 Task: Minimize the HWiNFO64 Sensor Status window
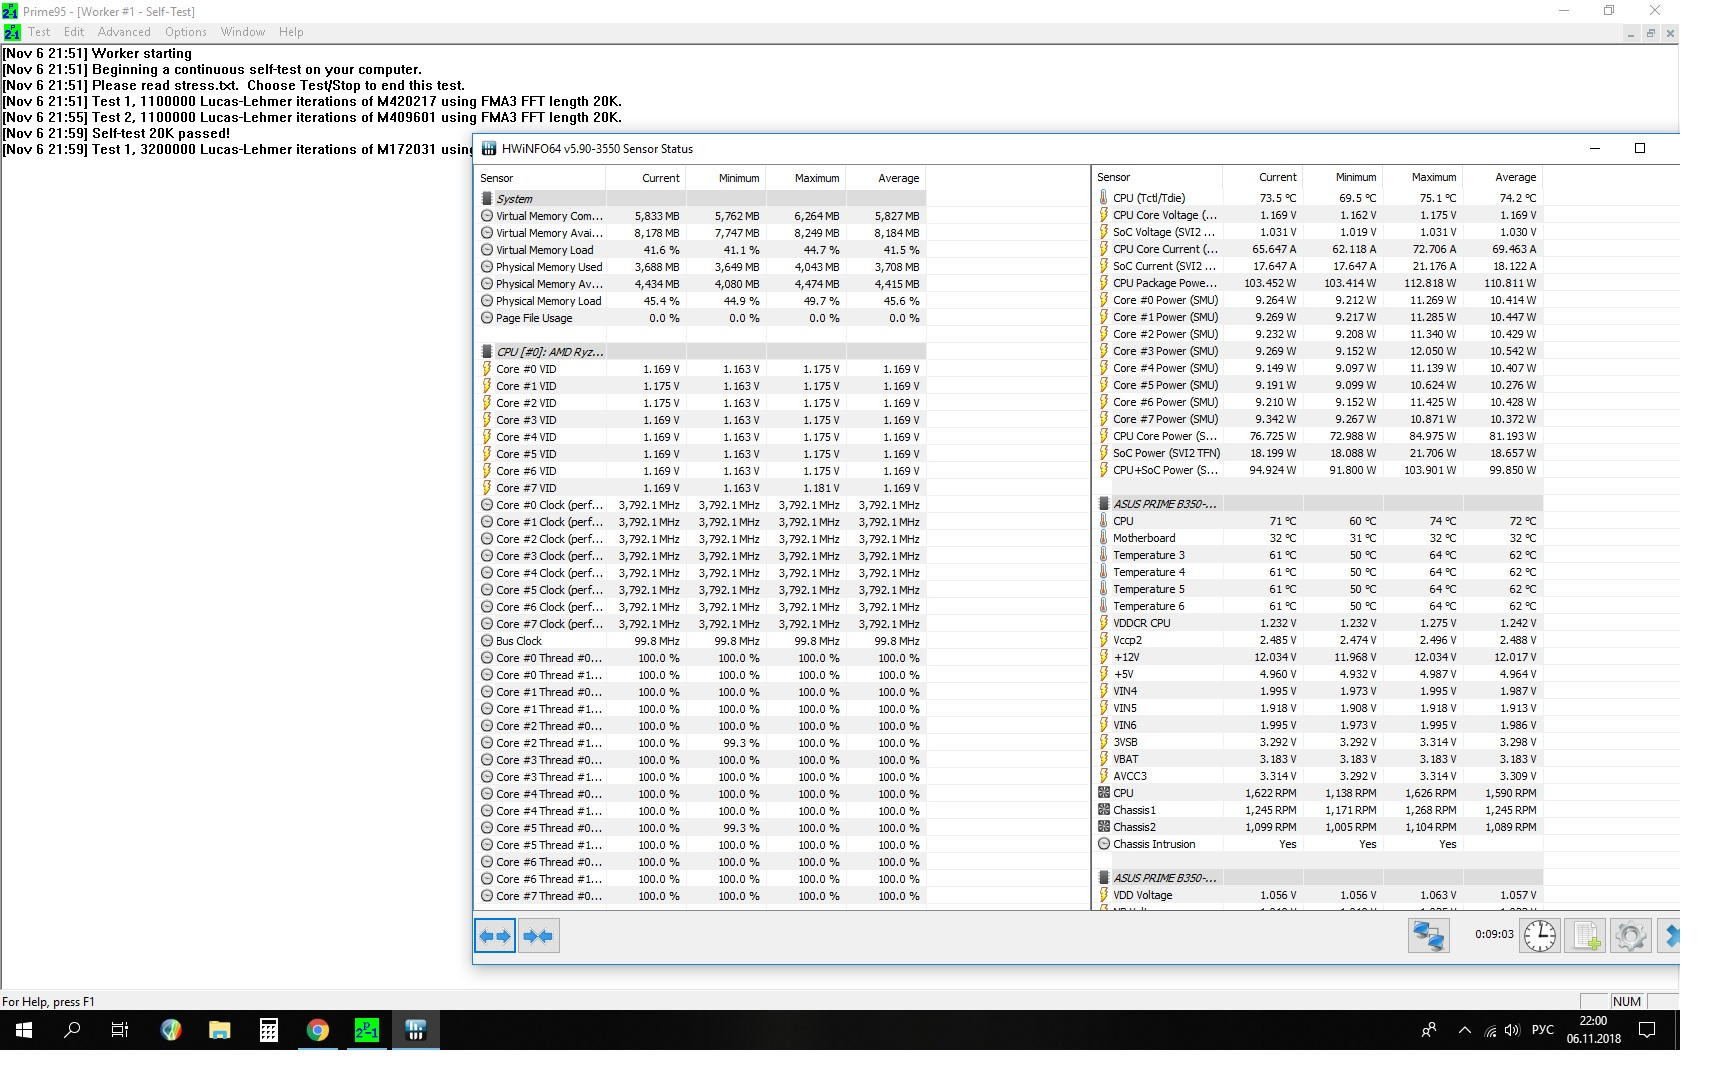[x=1595, y=149]
